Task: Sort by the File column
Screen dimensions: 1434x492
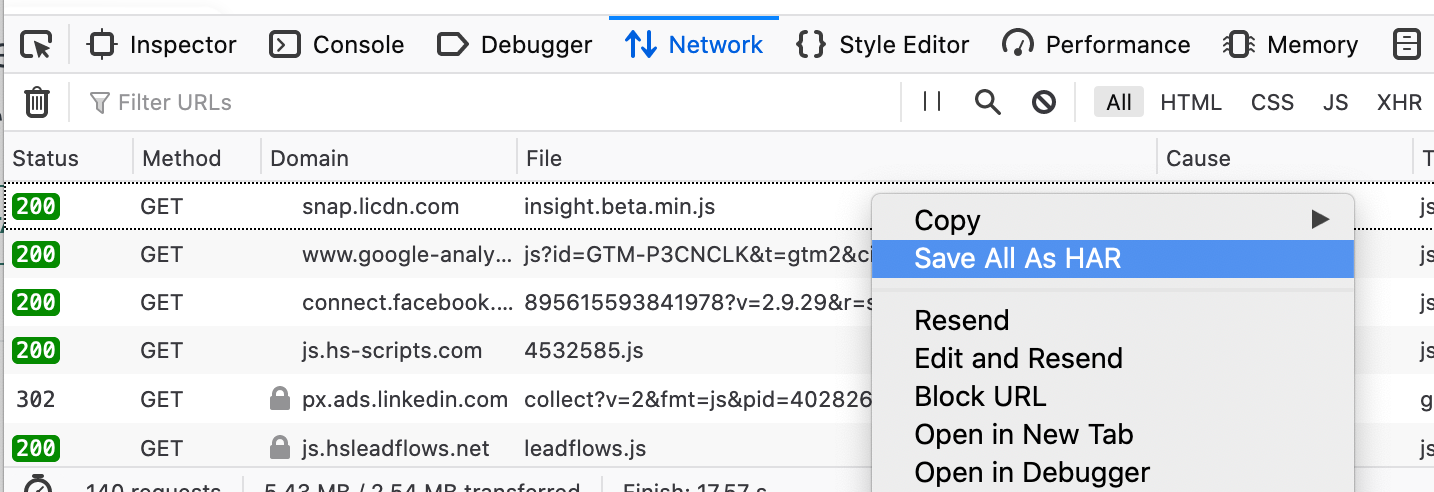Action: (837, 158)
